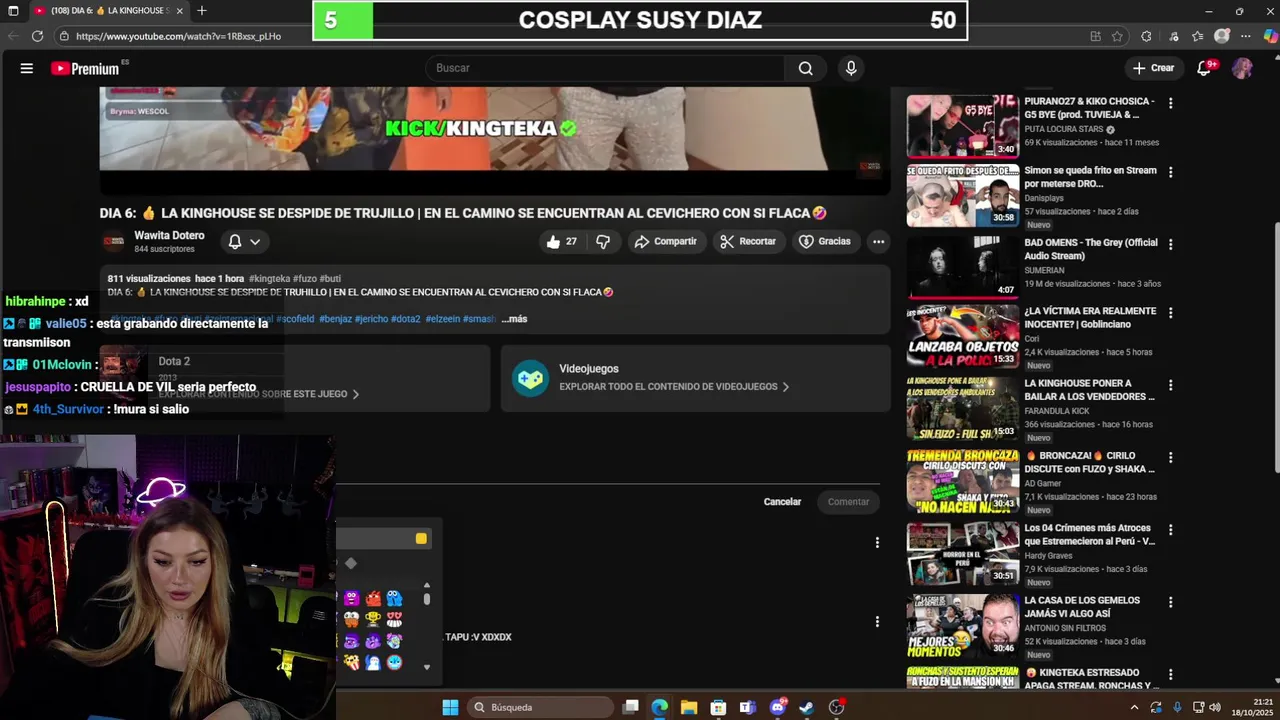Open a new browser tab
1280x720 pixels.
coord(201,11)
